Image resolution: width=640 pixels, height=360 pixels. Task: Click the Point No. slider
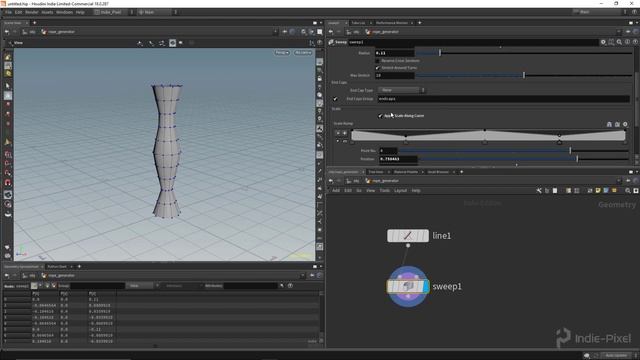pos(513,151)
